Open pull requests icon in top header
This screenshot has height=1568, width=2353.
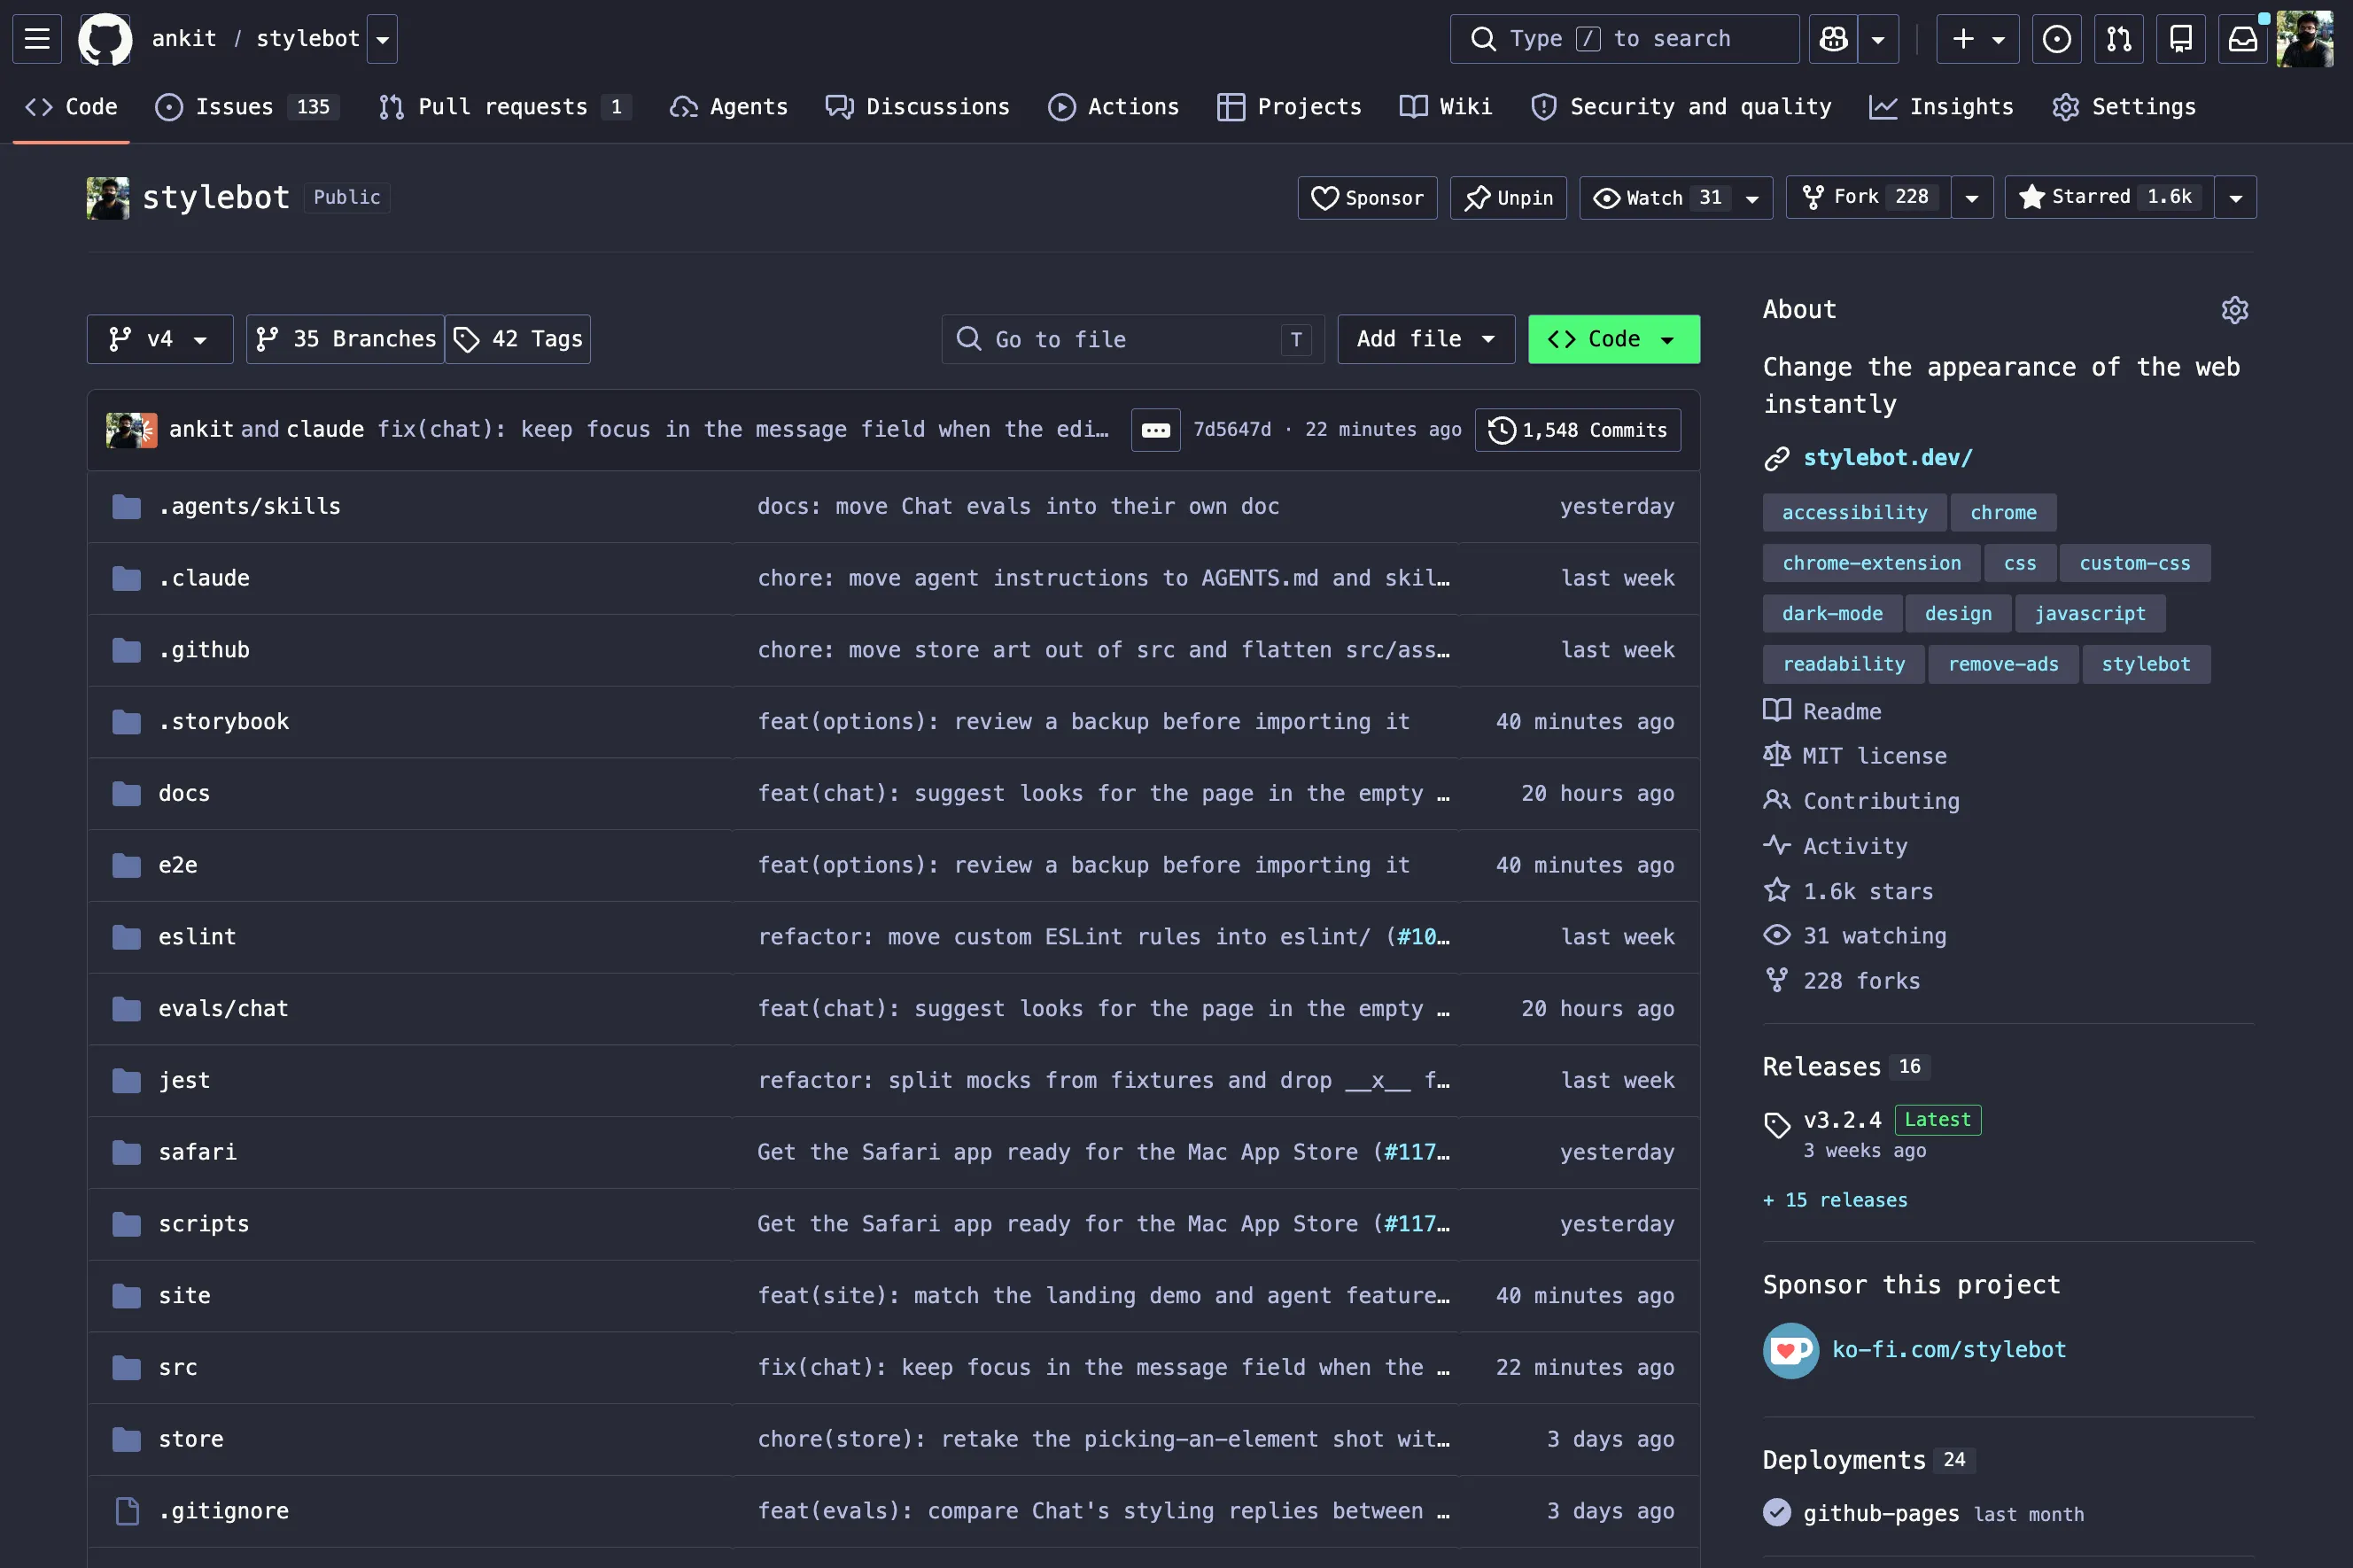coord(2119,39)
